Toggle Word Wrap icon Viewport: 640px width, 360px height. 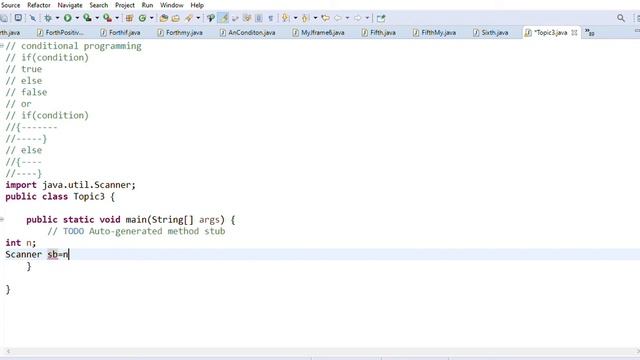click(235, 18)
